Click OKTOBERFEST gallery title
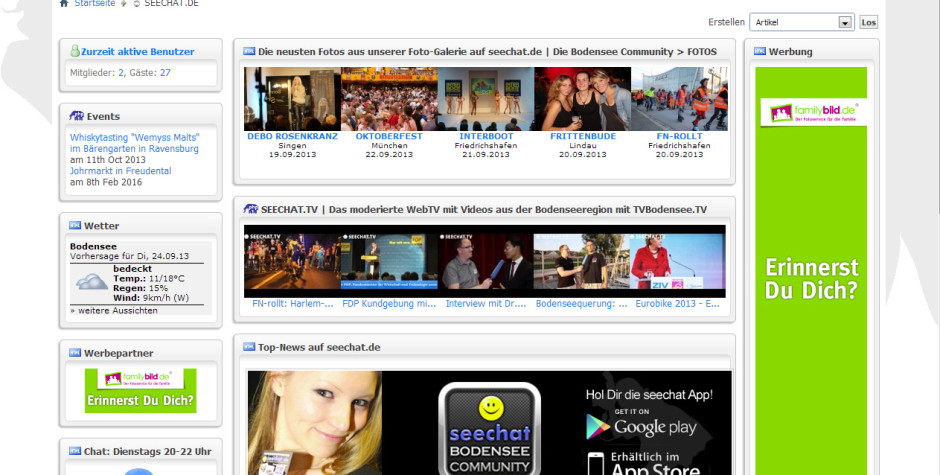 pos(389,136)
